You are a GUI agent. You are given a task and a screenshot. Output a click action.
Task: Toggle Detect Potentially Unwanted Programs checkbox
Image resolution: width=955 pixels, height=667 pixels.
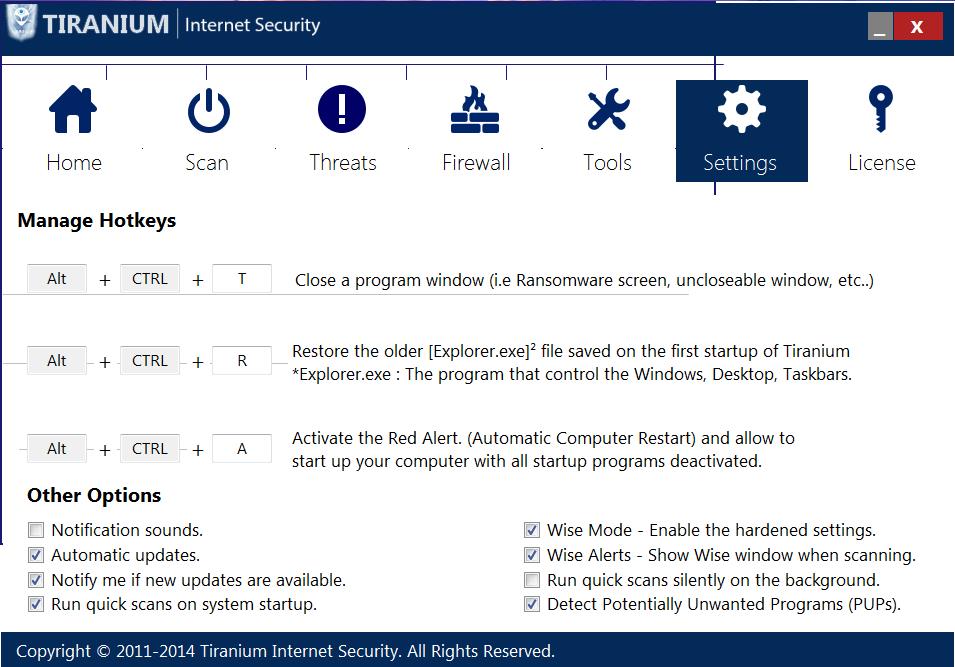532,604
